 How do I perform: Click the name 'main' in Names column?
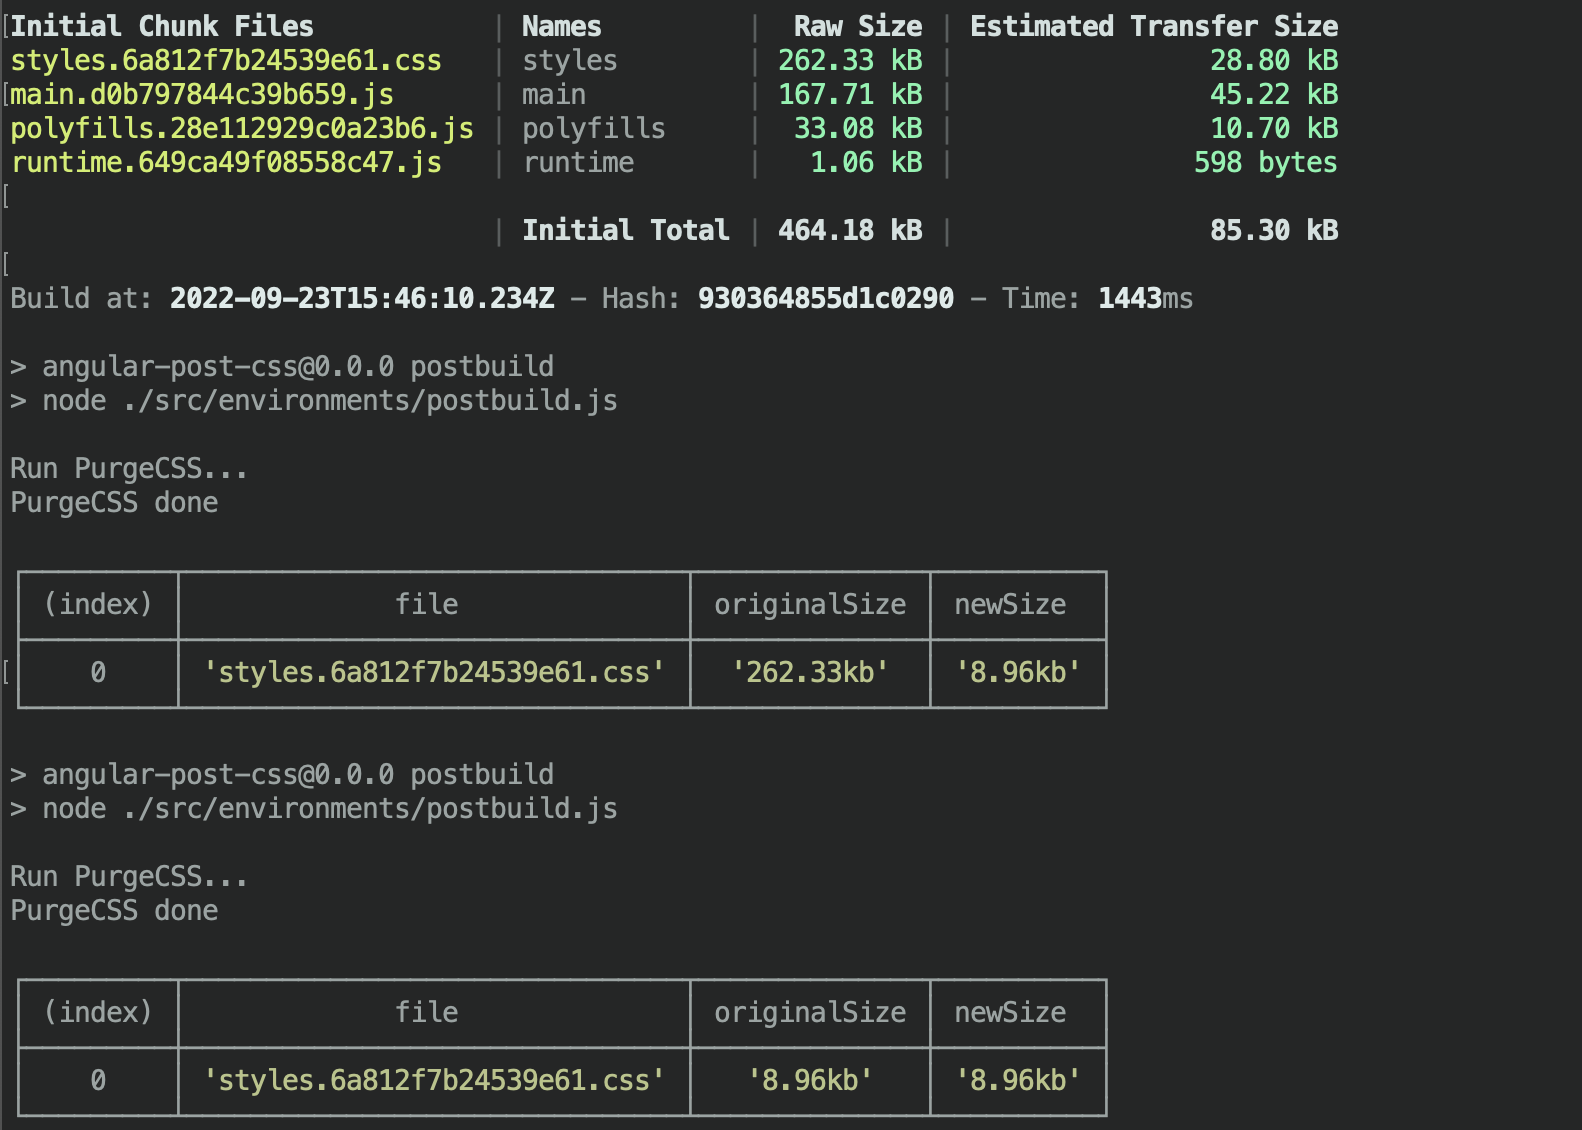[x=554, y=95]
